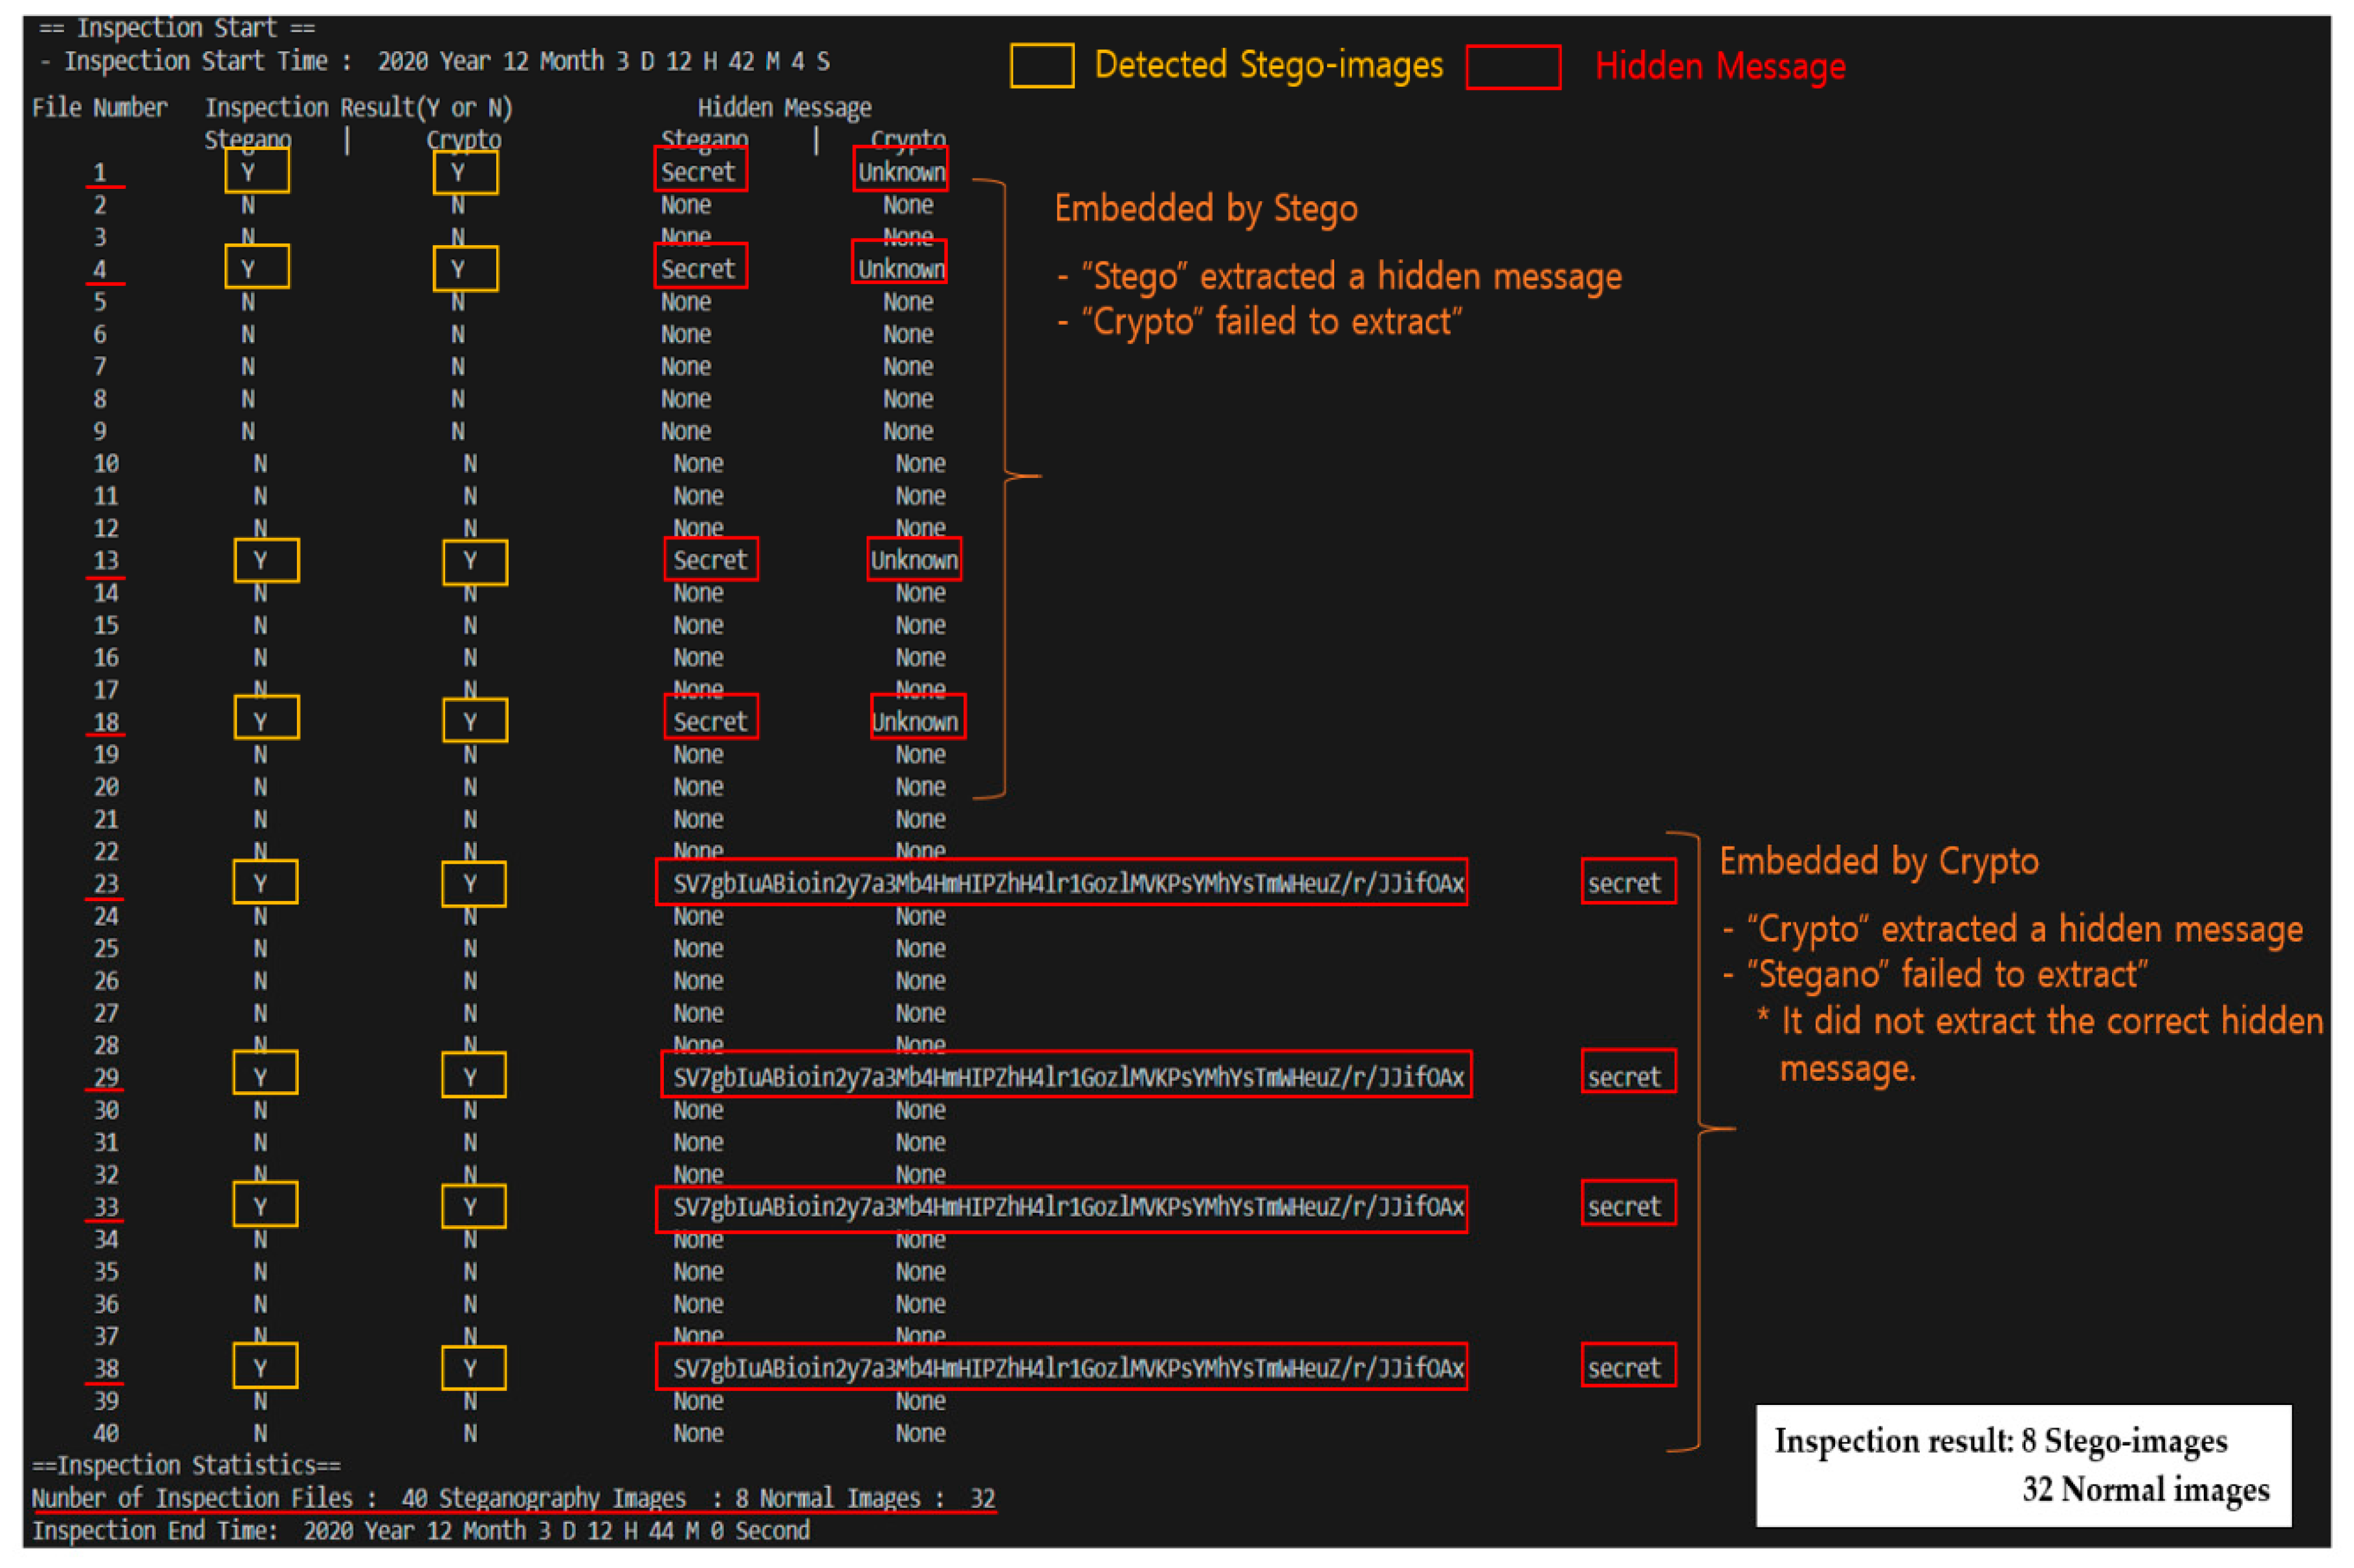2354x1568 pixels.
Task: Click file number 33 in list
Action: (x=106, y=1207)
